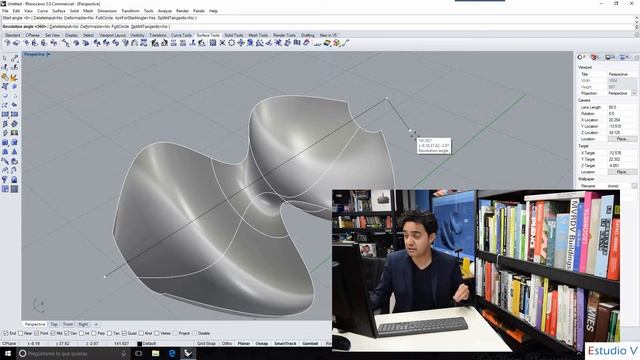
Task: Click SplitAtTangents=No in Revolution angle prompt
Action: (150, 27)
